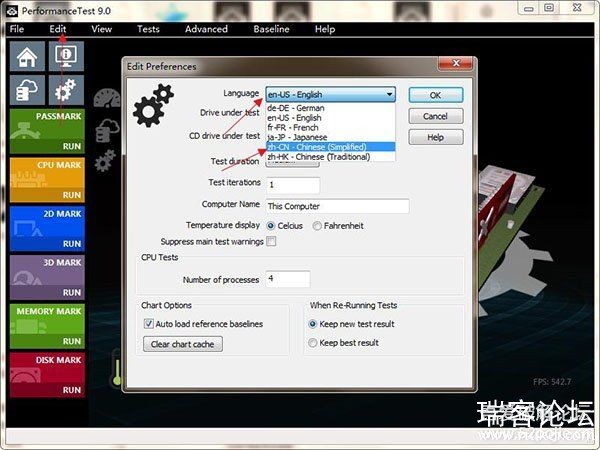Open the System Information monitor icon

[66, 56]
